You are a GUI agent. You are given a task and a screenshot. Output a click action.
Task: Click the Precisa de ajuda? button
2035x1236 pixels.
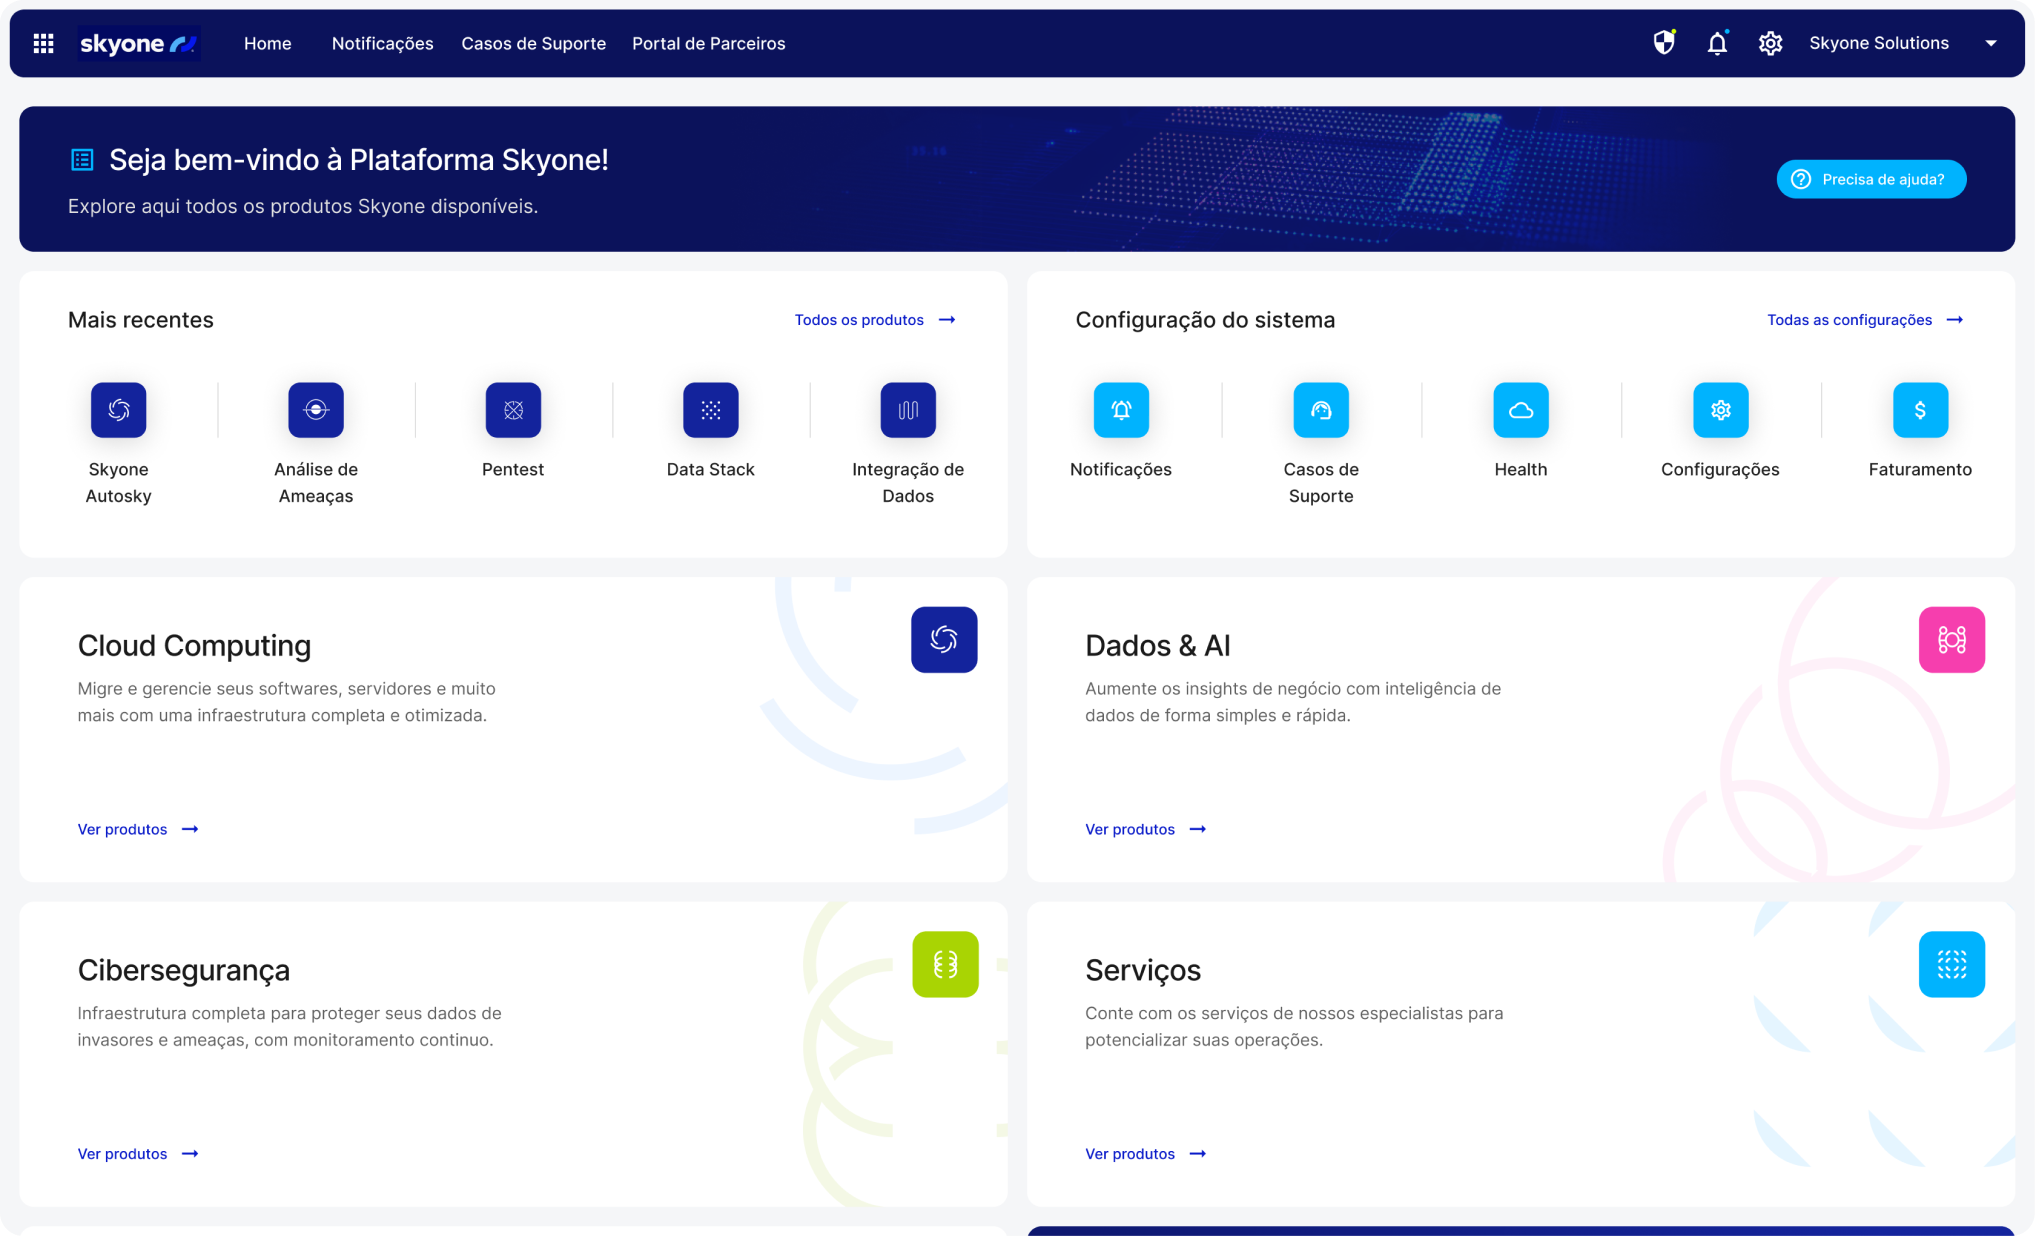pyautogui.click(x=1870, y=179)
